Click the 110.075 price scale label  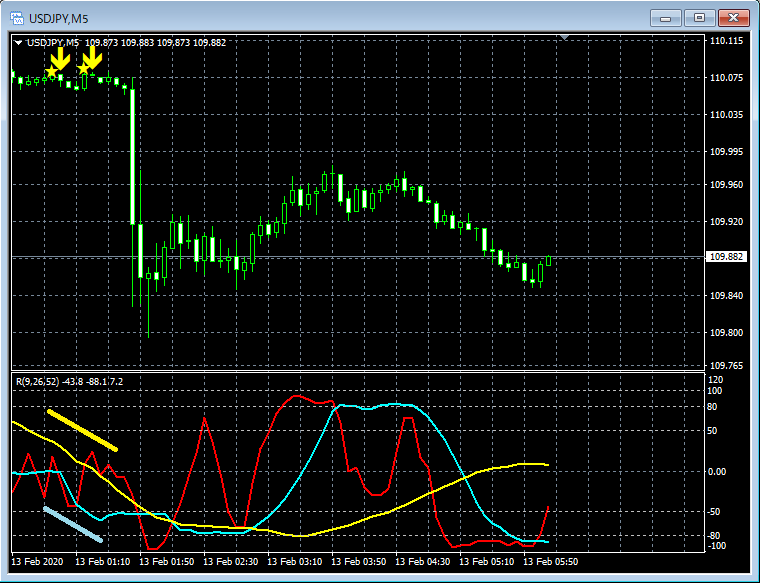[726, 78]
